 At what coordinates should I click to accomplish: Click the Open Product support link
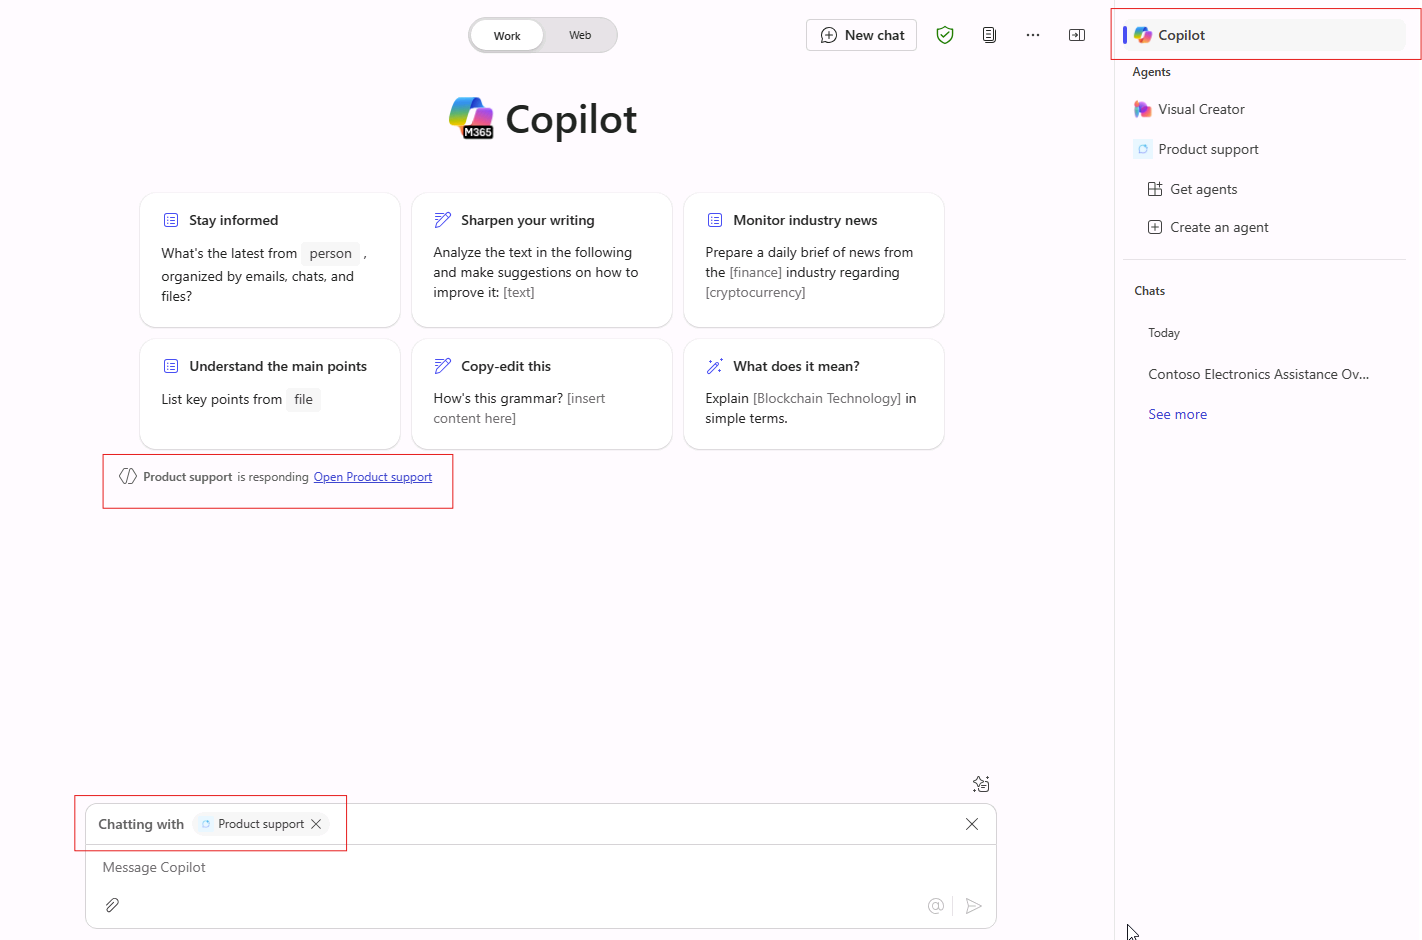[x=373, y=477]
